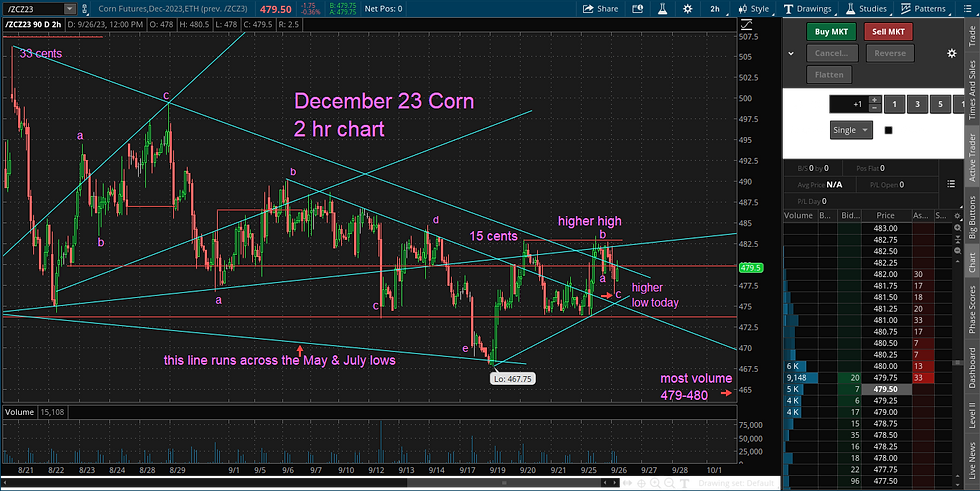
Task: Switch to Big Buttons side tab
Action: pos(972,217)
